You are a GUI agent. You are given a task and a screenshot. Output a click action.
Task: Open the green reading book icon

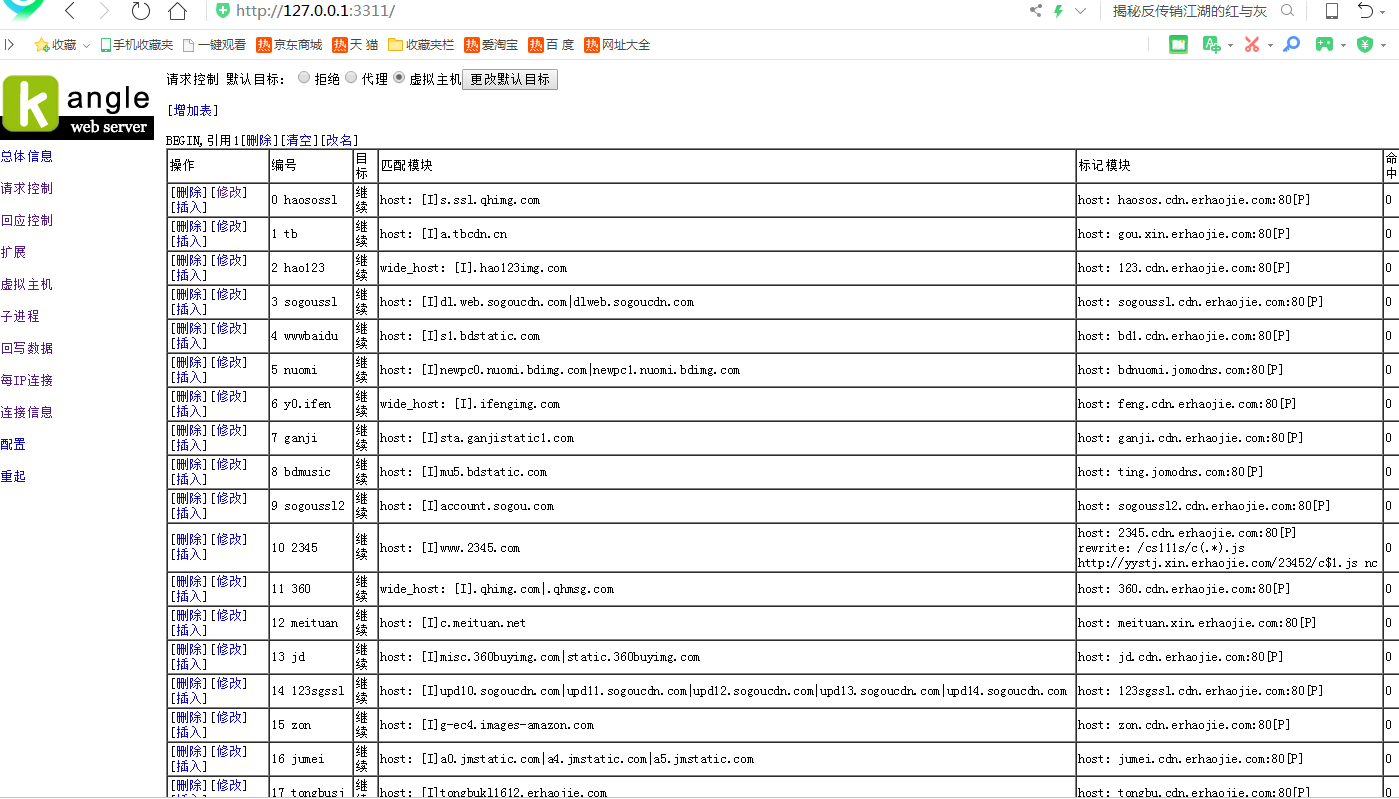[x=1179, y=44]
